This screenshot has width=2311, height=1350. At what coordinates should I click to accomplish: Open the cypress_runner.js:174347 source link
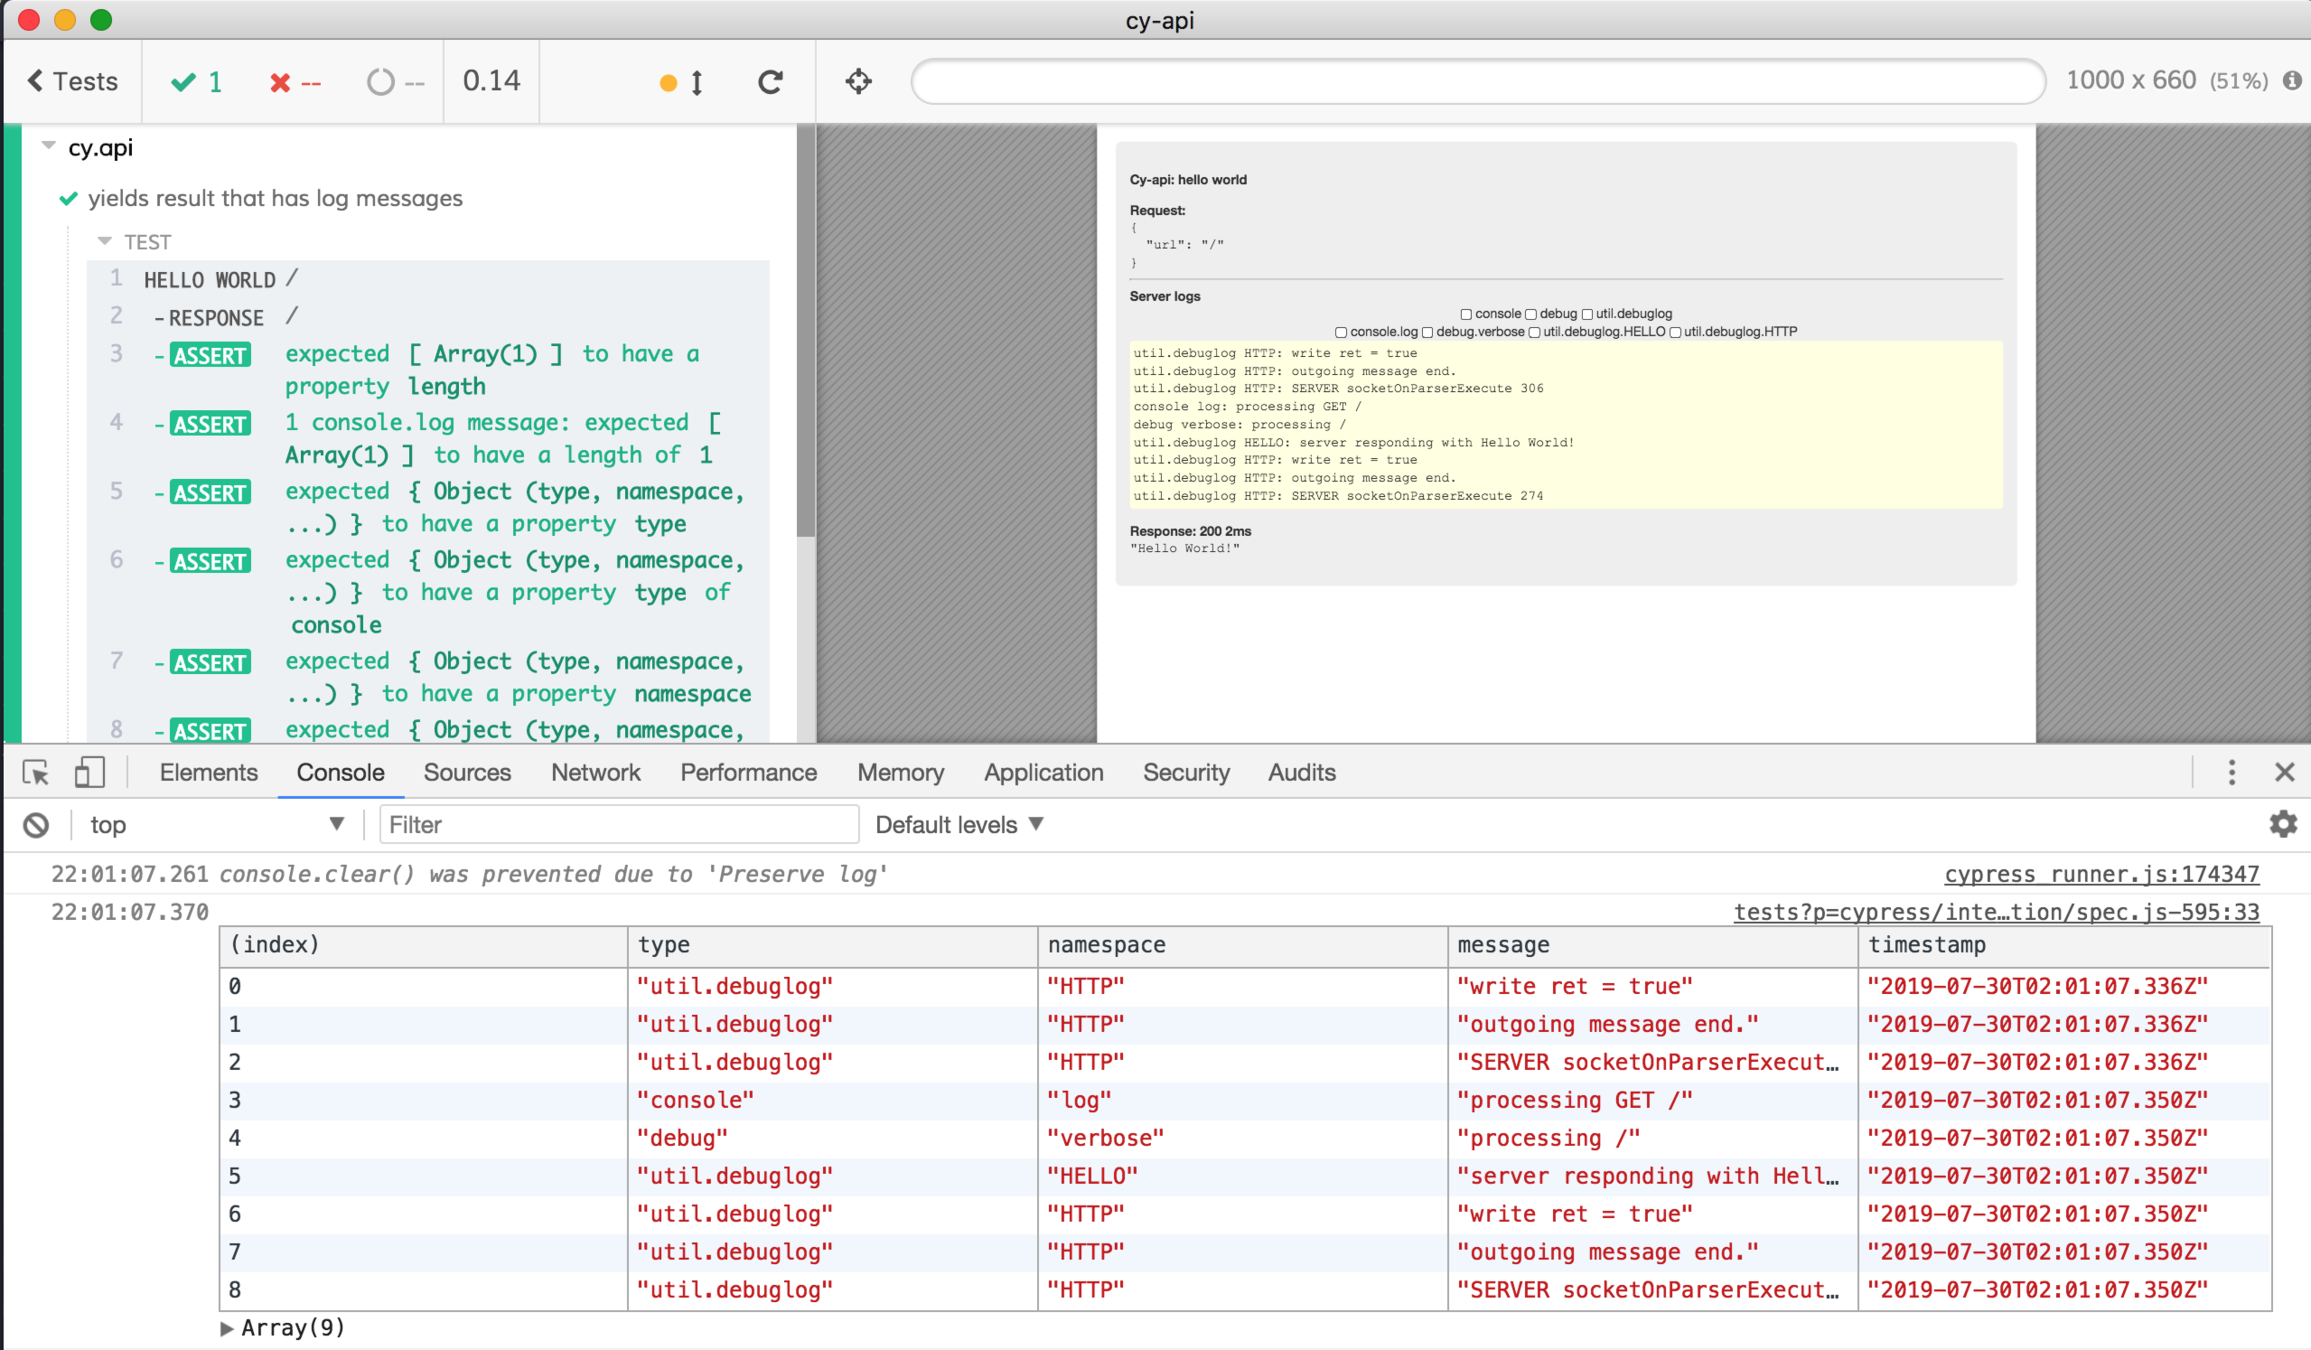tap(2101, 875)
